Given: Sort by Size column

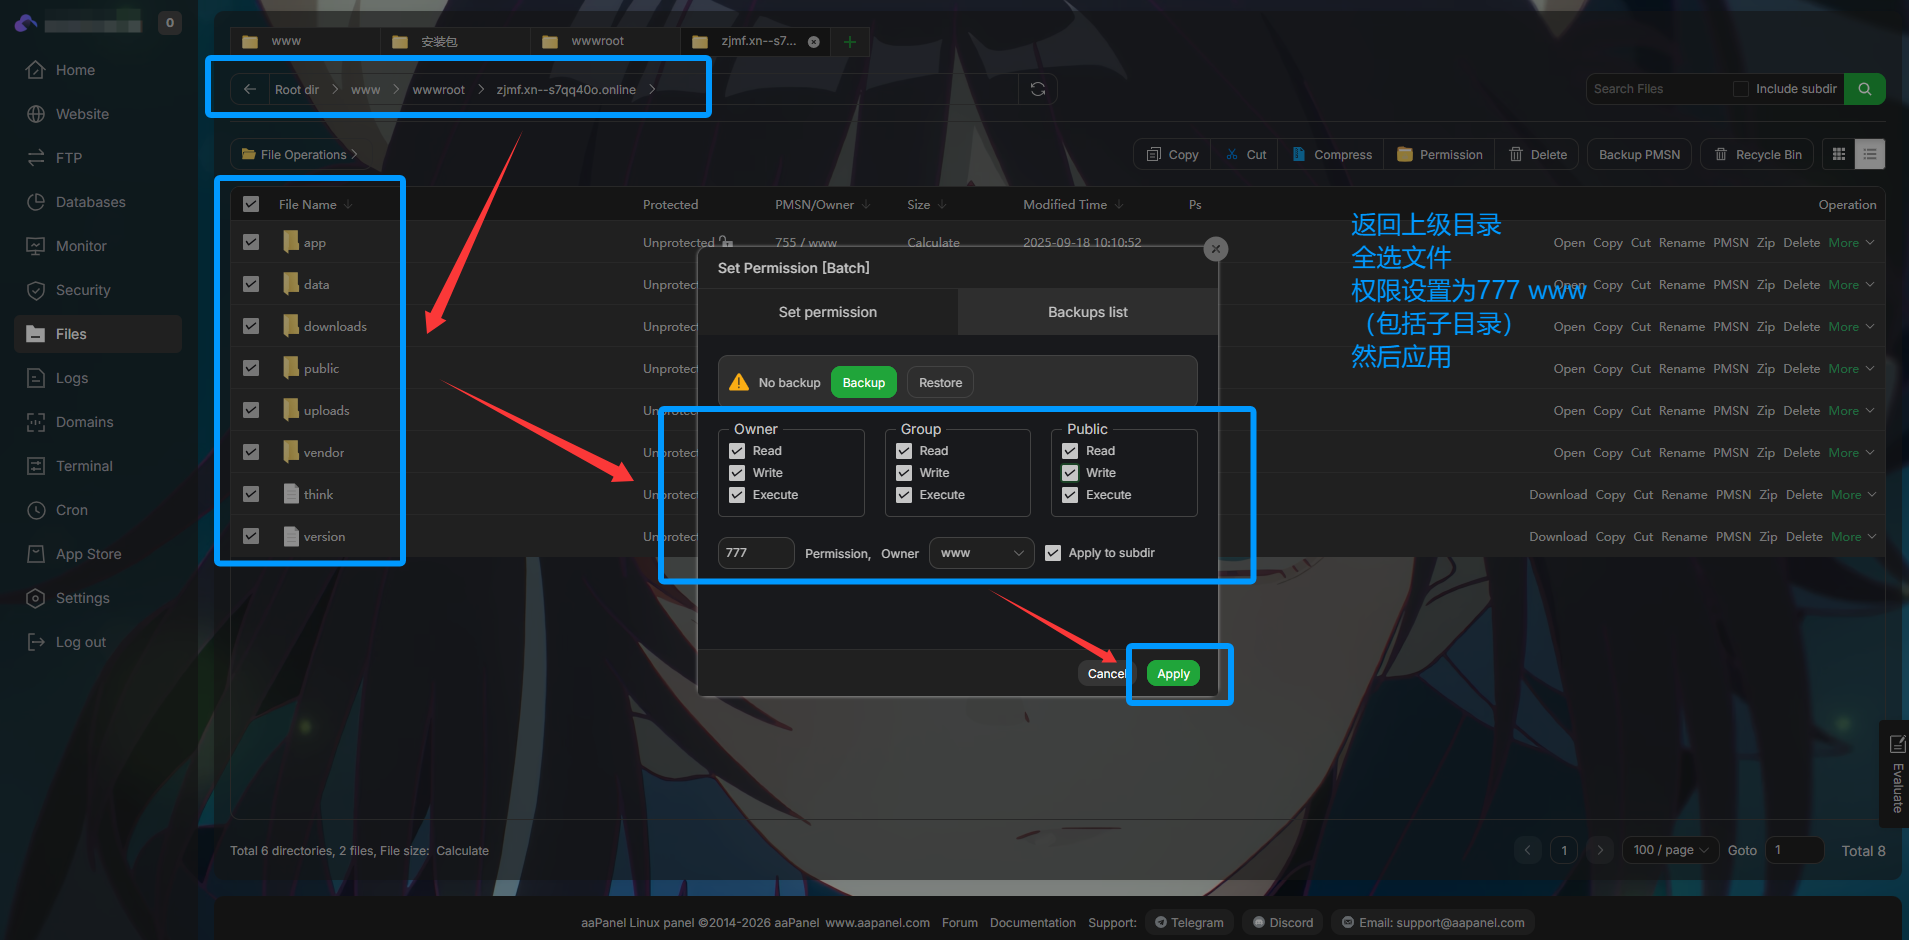Looking at the screenshot, I should pos(926,204).
